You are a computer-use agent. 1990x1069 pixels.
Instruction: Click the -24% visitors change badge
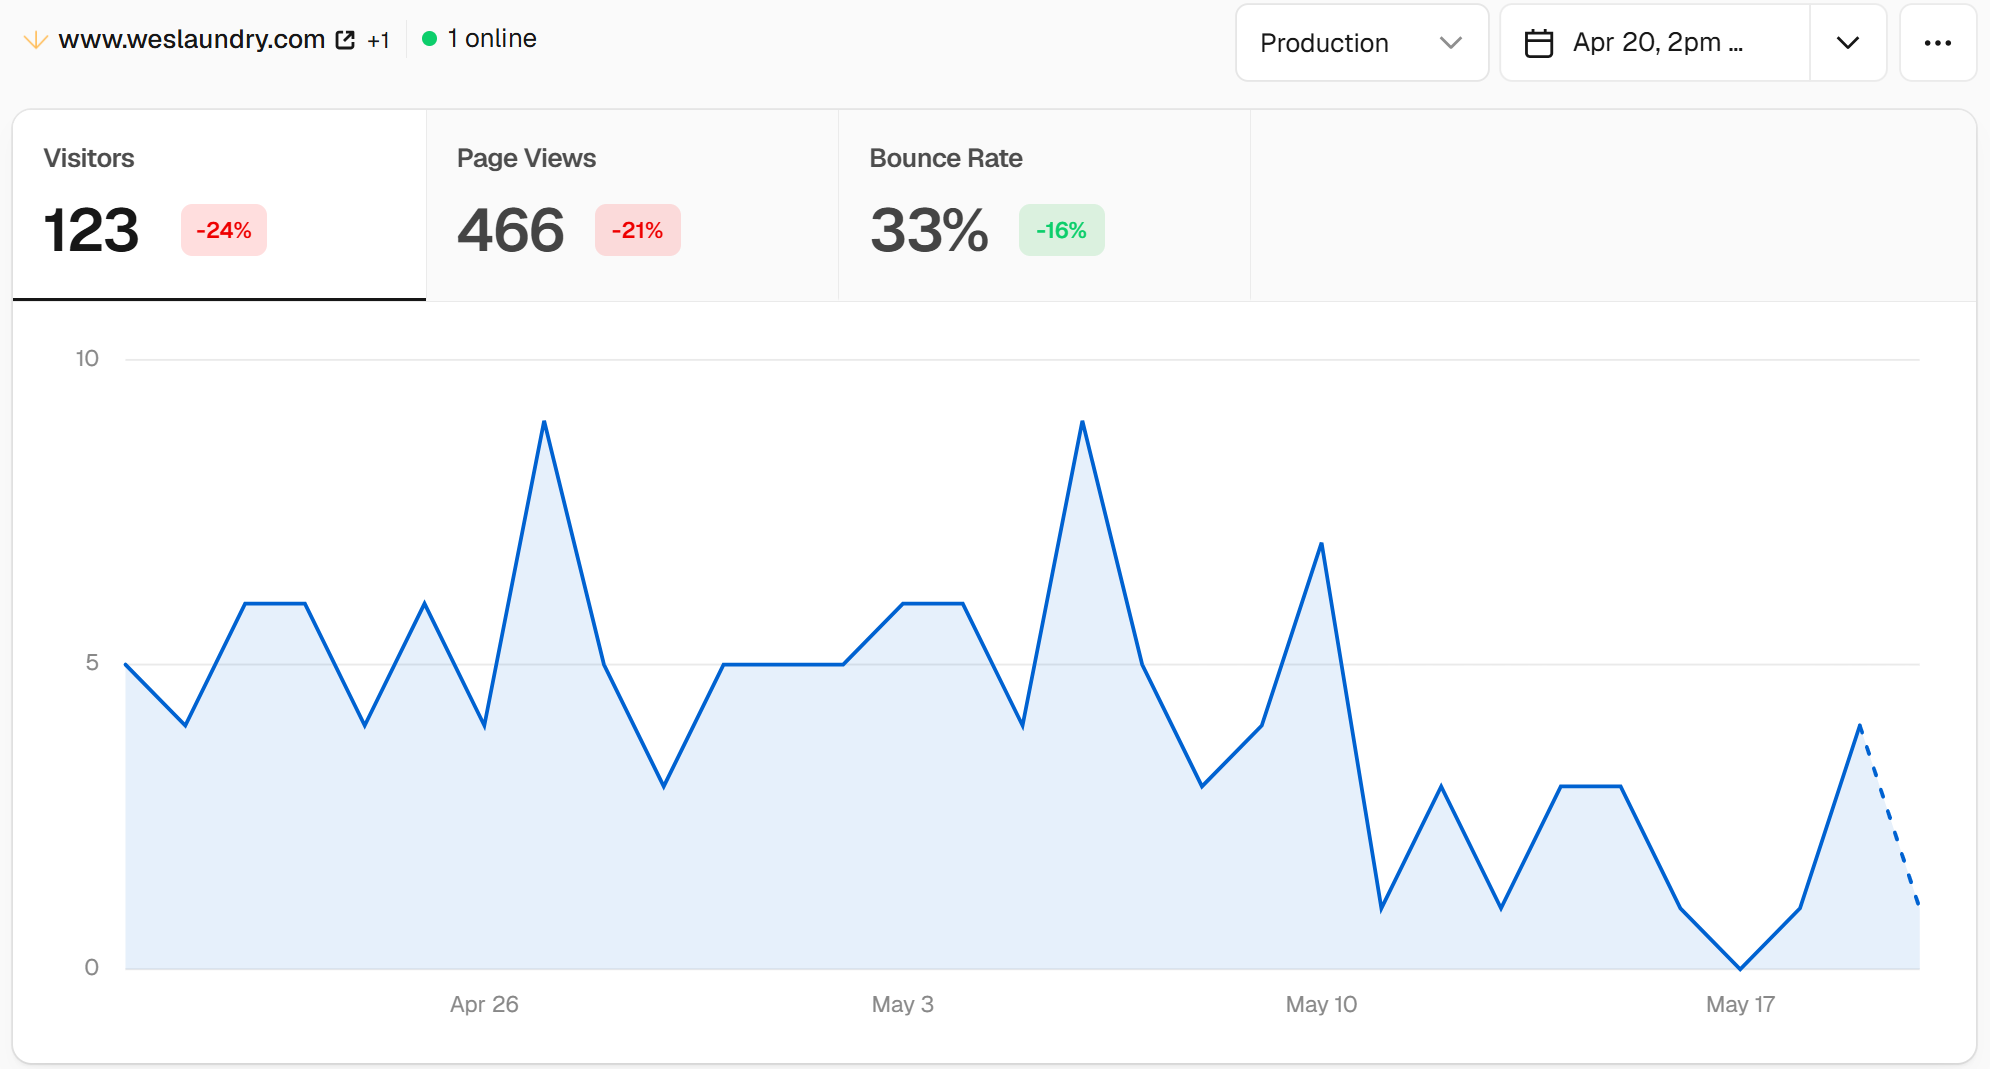[224, 230]
